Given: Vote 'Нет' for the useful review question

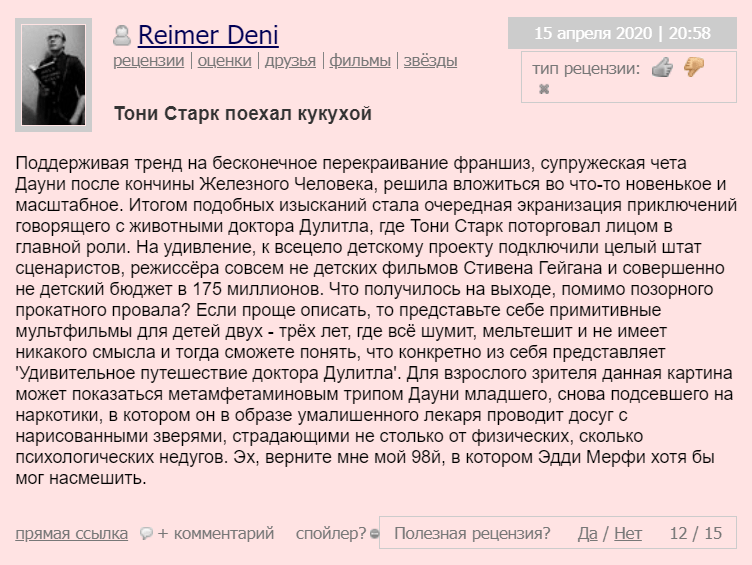Looking at the screenshot, I should [x=628, y=533].
